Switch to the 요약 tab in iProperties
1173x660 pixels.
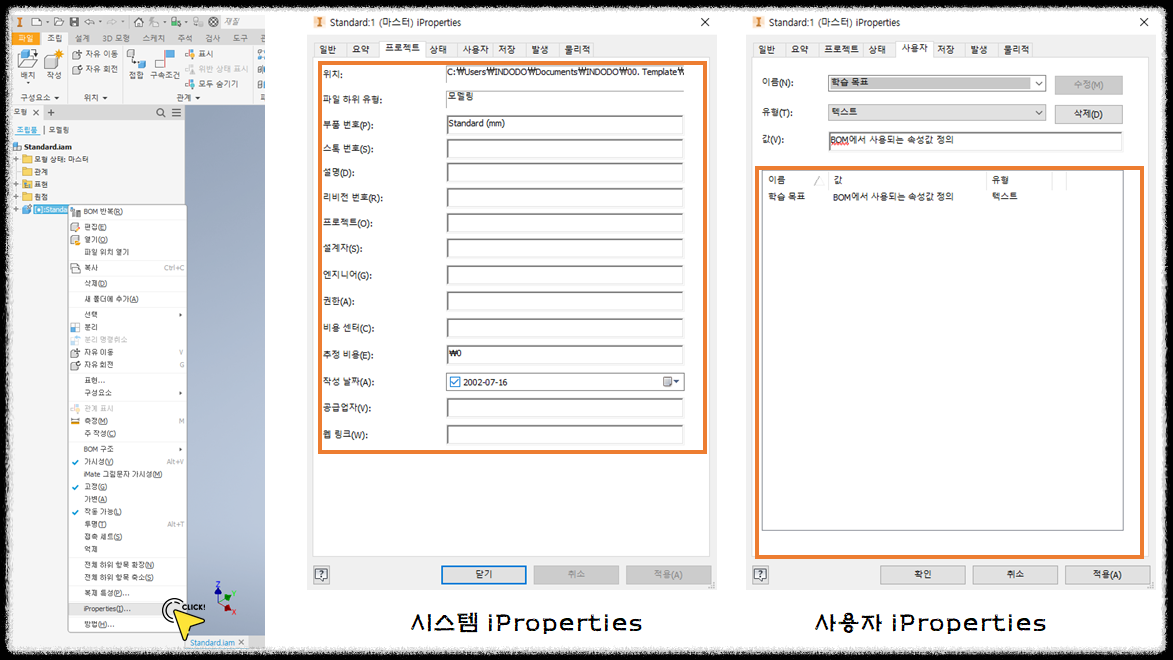(362, 47)
